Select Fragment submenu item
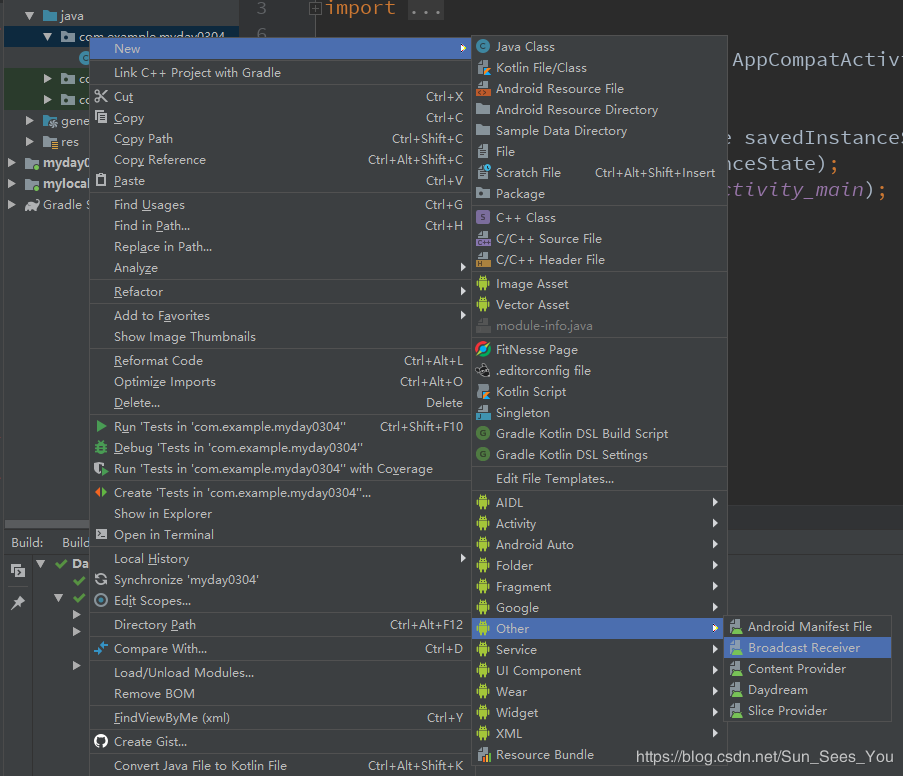The width and height of the screenshot is (903, 776). coord(599,586)
